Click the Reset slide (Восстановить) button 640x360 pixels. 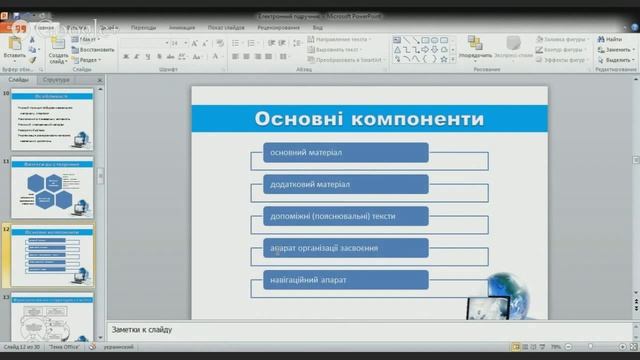[x=93, y=50]
